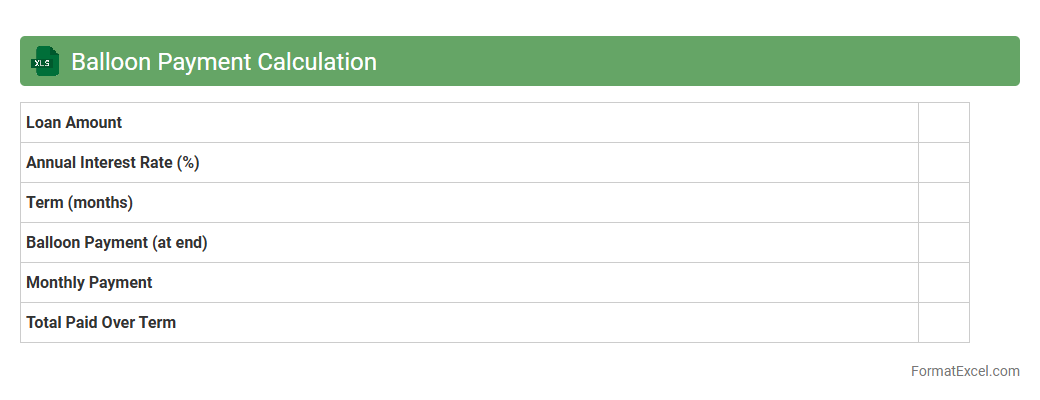Click the empty value cell for Term
Image resolution: width=1040 pixels, height=400 pixels.
943,203
